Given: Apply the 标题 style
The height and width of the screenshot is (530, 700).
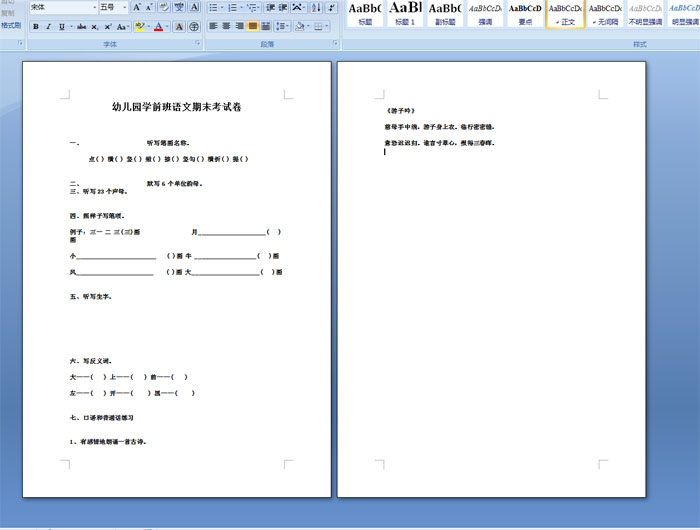Looking at the screenshot, I should pyautogui.click(x=365, y=14).
